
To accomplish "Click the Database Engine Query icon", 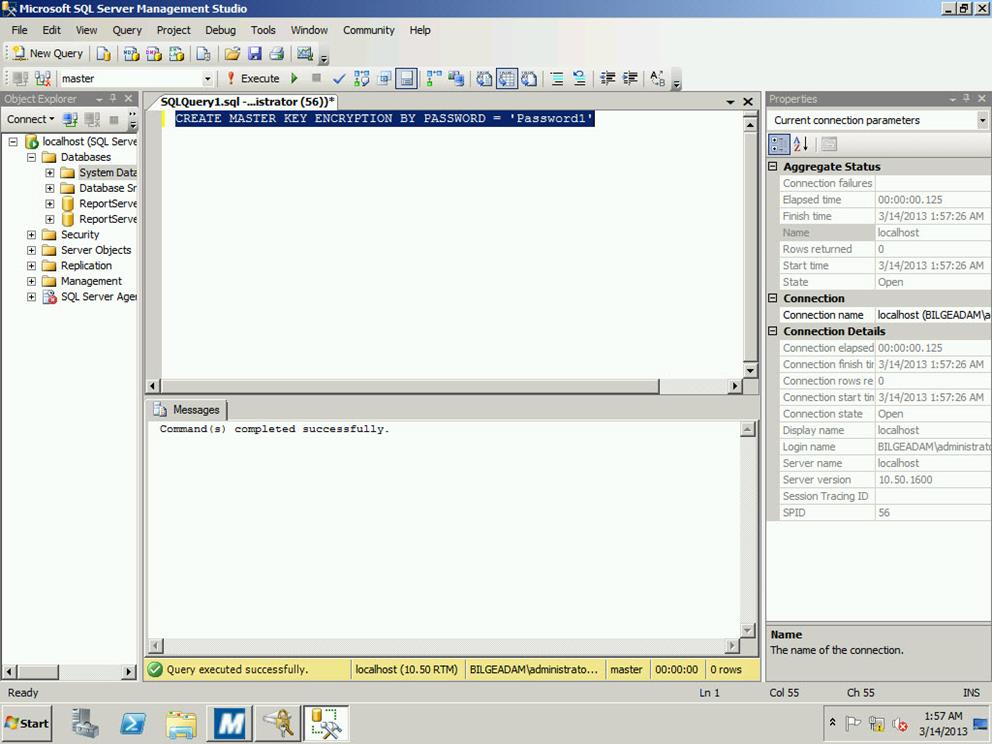I will [103, 54].
